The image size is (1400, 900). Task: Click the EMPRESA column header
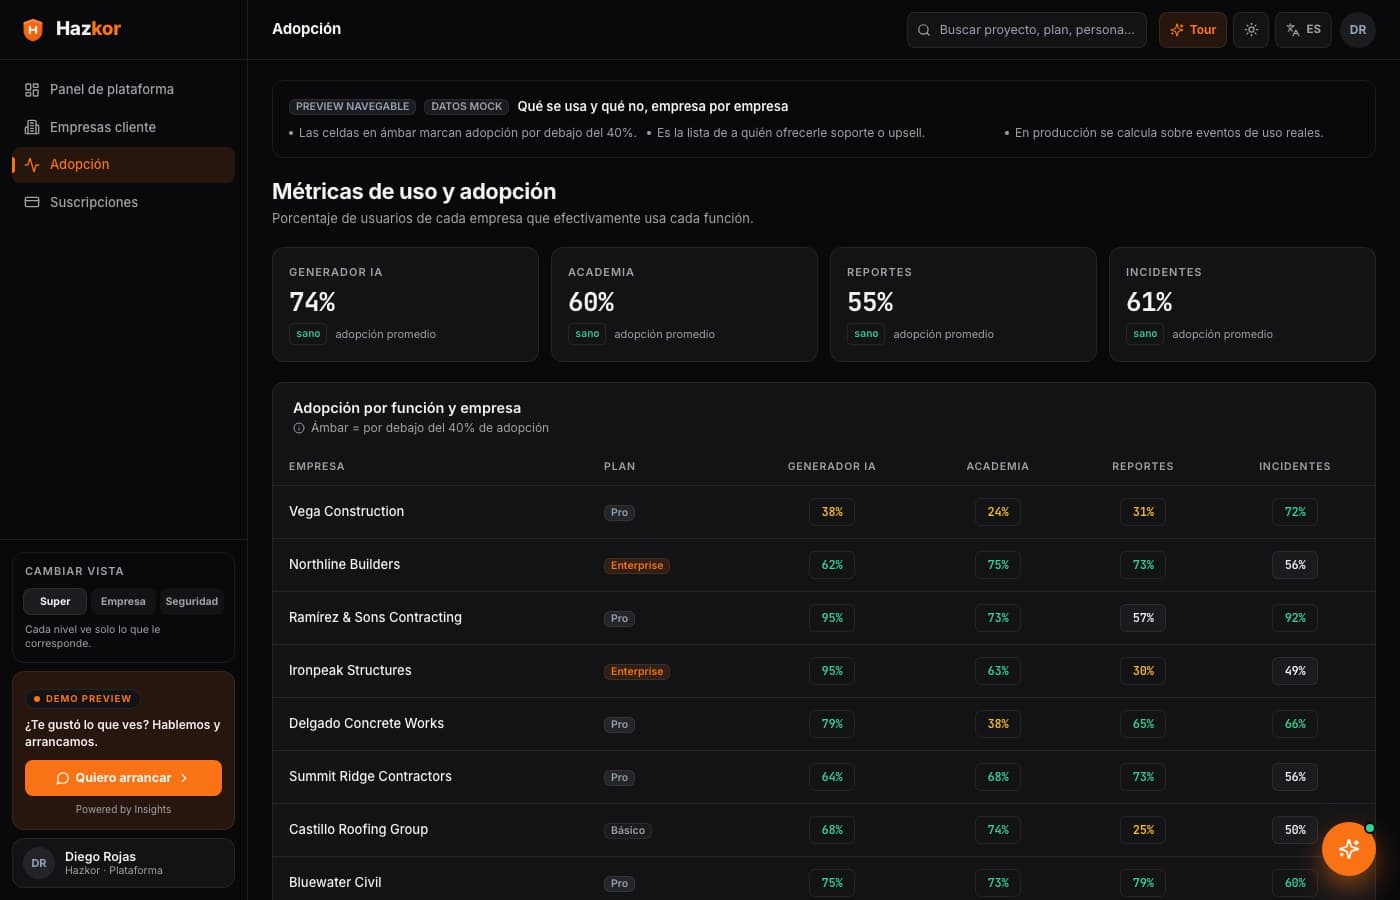pos(317,467)
